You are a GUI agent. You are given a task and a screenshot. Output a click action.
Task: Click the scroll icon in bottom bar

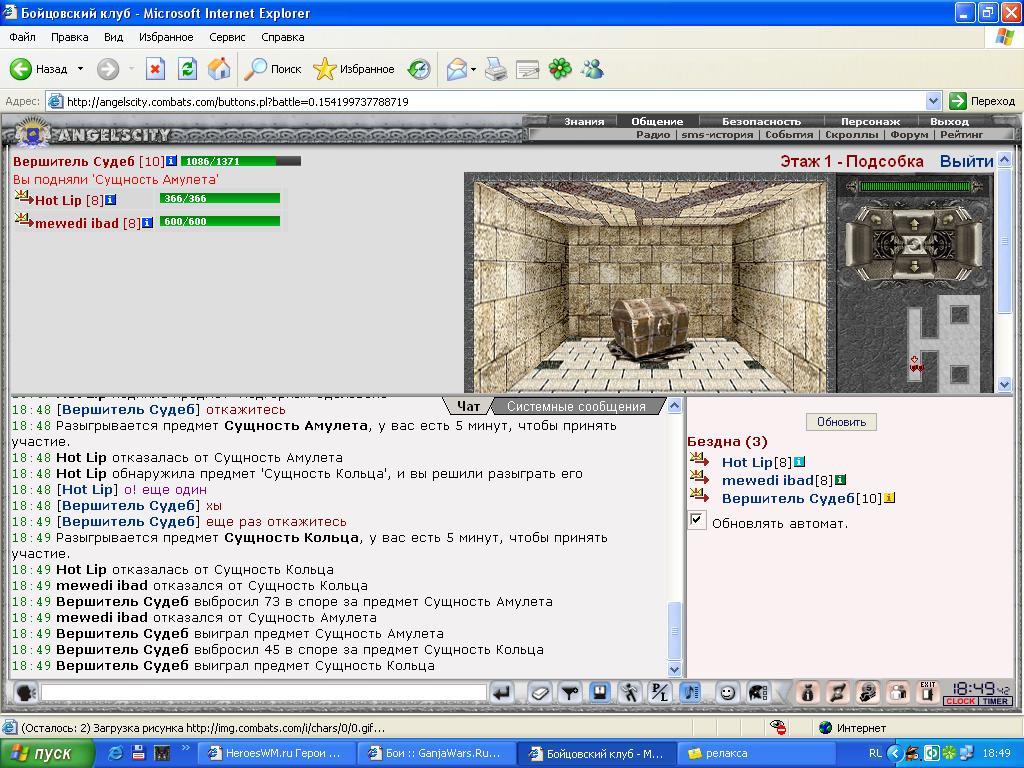838,693
